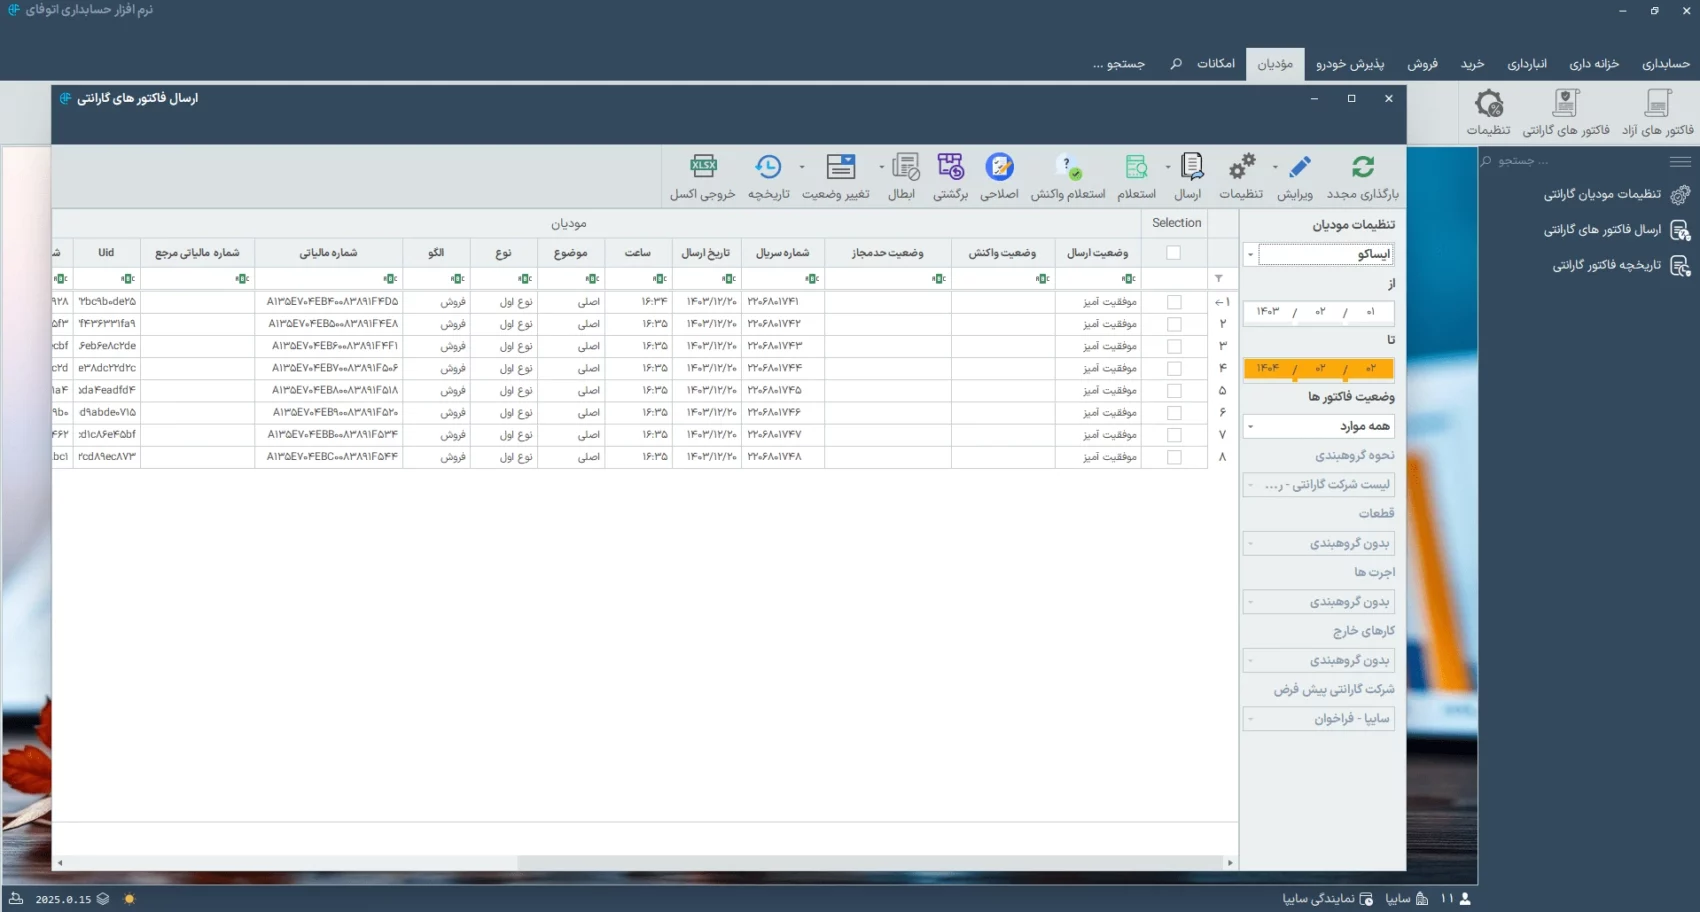Open the همه موارد invoice status dropdown

pos(1250,427)
